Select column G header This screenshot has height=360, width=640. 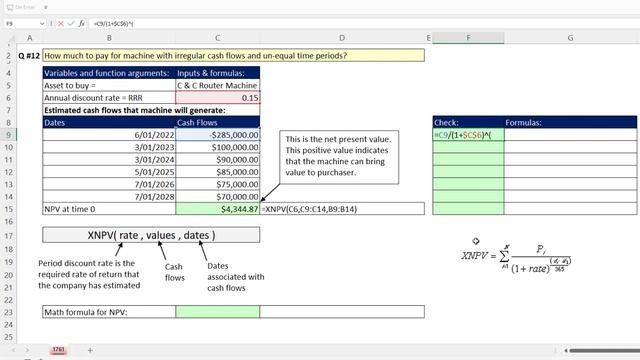point(570,38)
